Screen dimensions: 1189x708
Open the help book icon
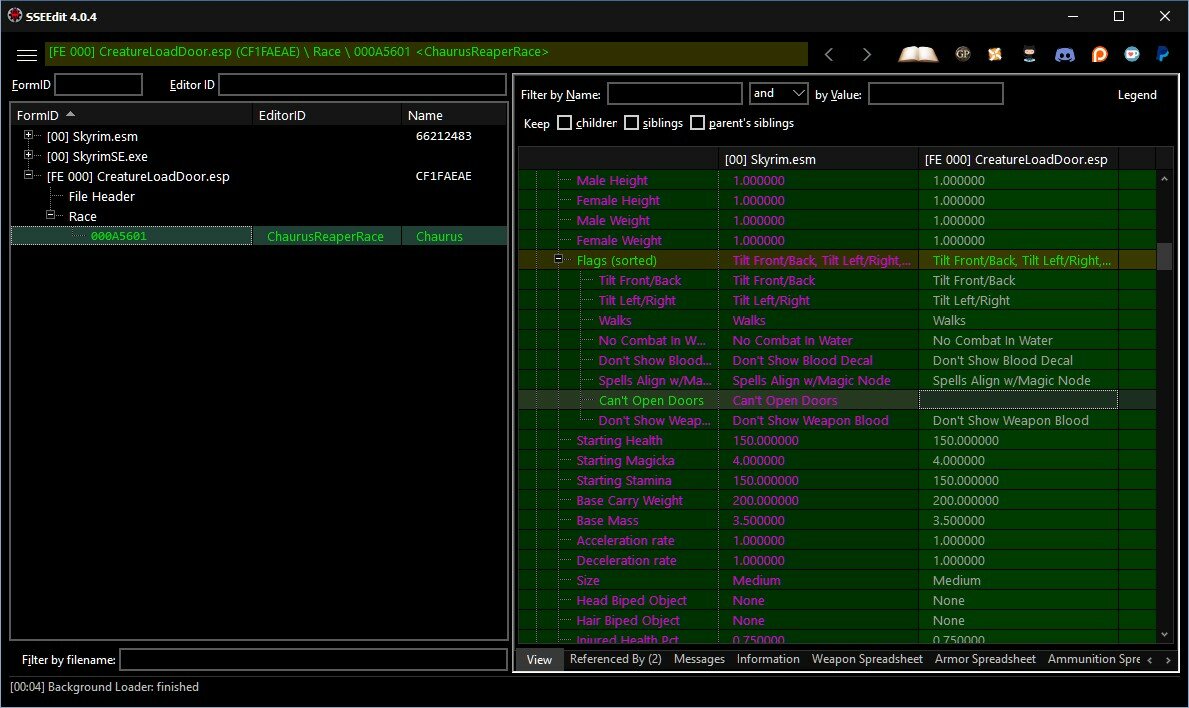click(918, 54)
